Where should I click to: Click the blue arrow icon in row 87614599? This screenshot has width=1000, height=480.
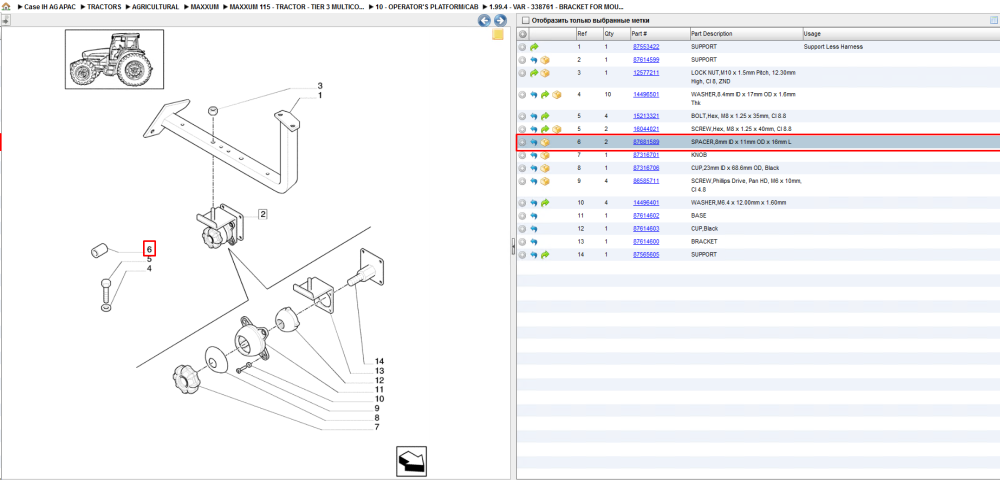(x=534, y=60)
